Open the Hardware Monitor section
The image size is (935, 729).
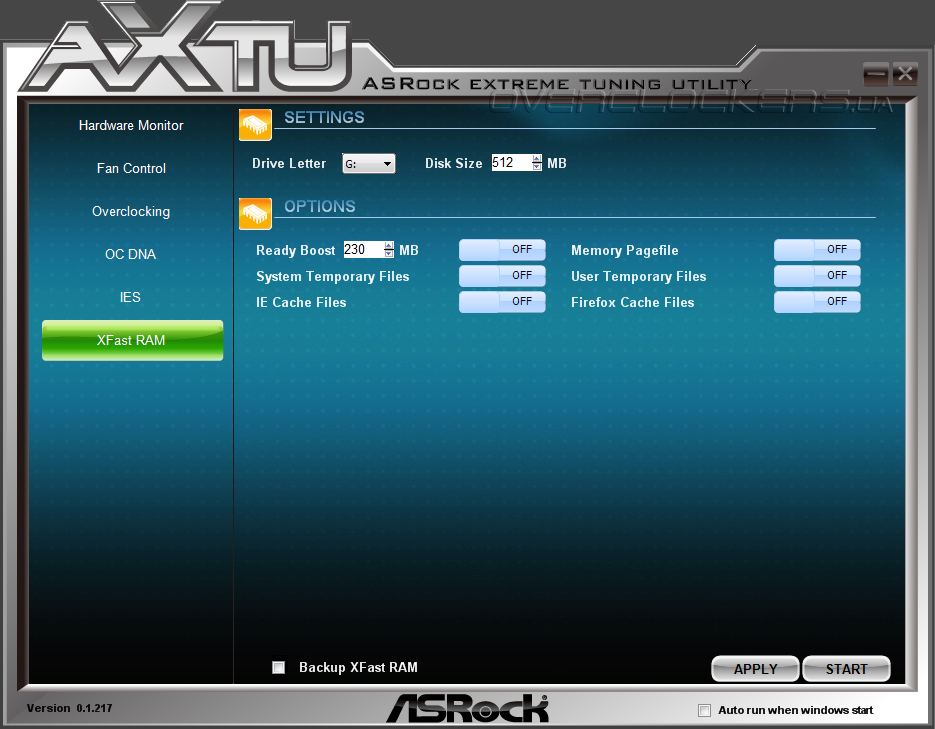click(131, 125)
